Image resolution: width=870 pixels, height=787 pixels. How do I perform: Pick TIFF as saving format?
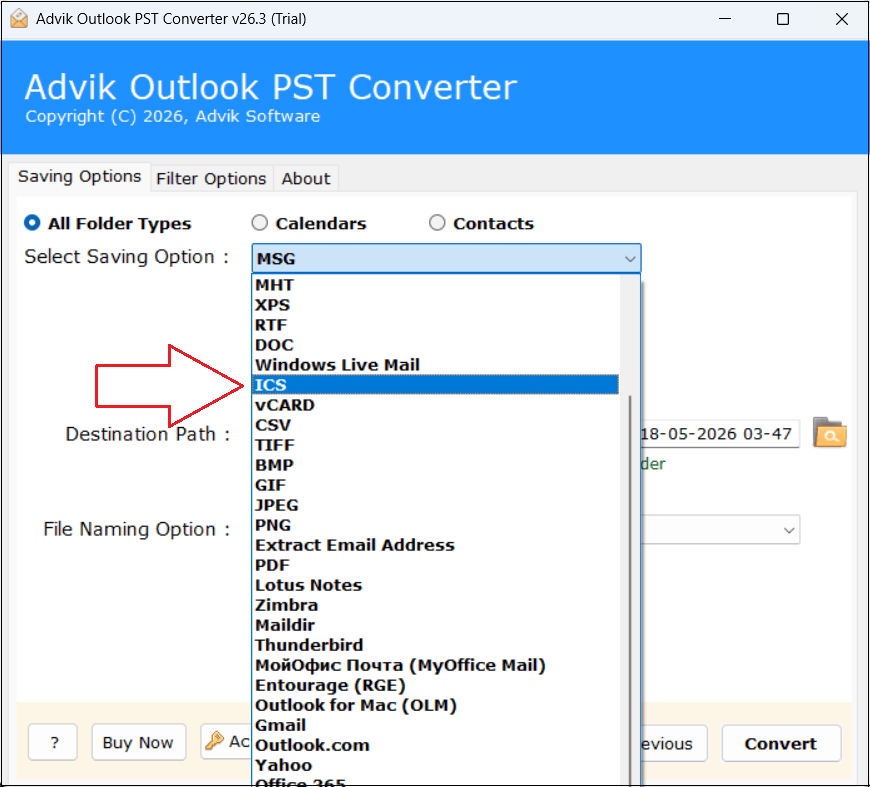[x=436, y=445]
